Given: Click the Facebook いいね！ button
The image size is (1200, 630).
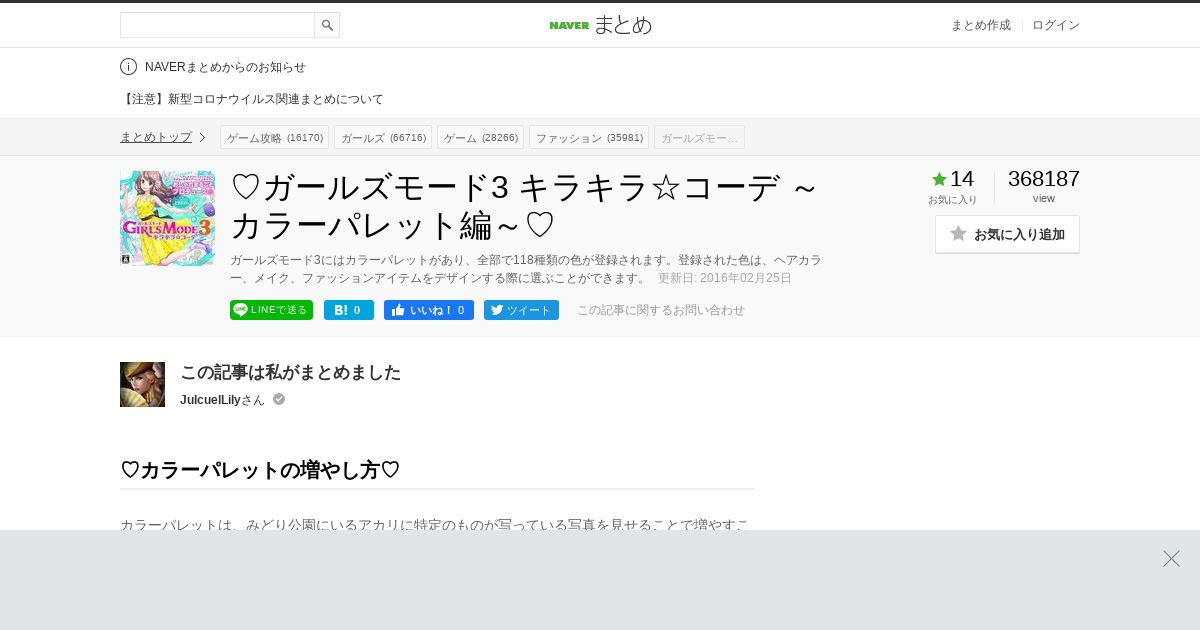Looking at the screenshot, I should tap(429, 310).
